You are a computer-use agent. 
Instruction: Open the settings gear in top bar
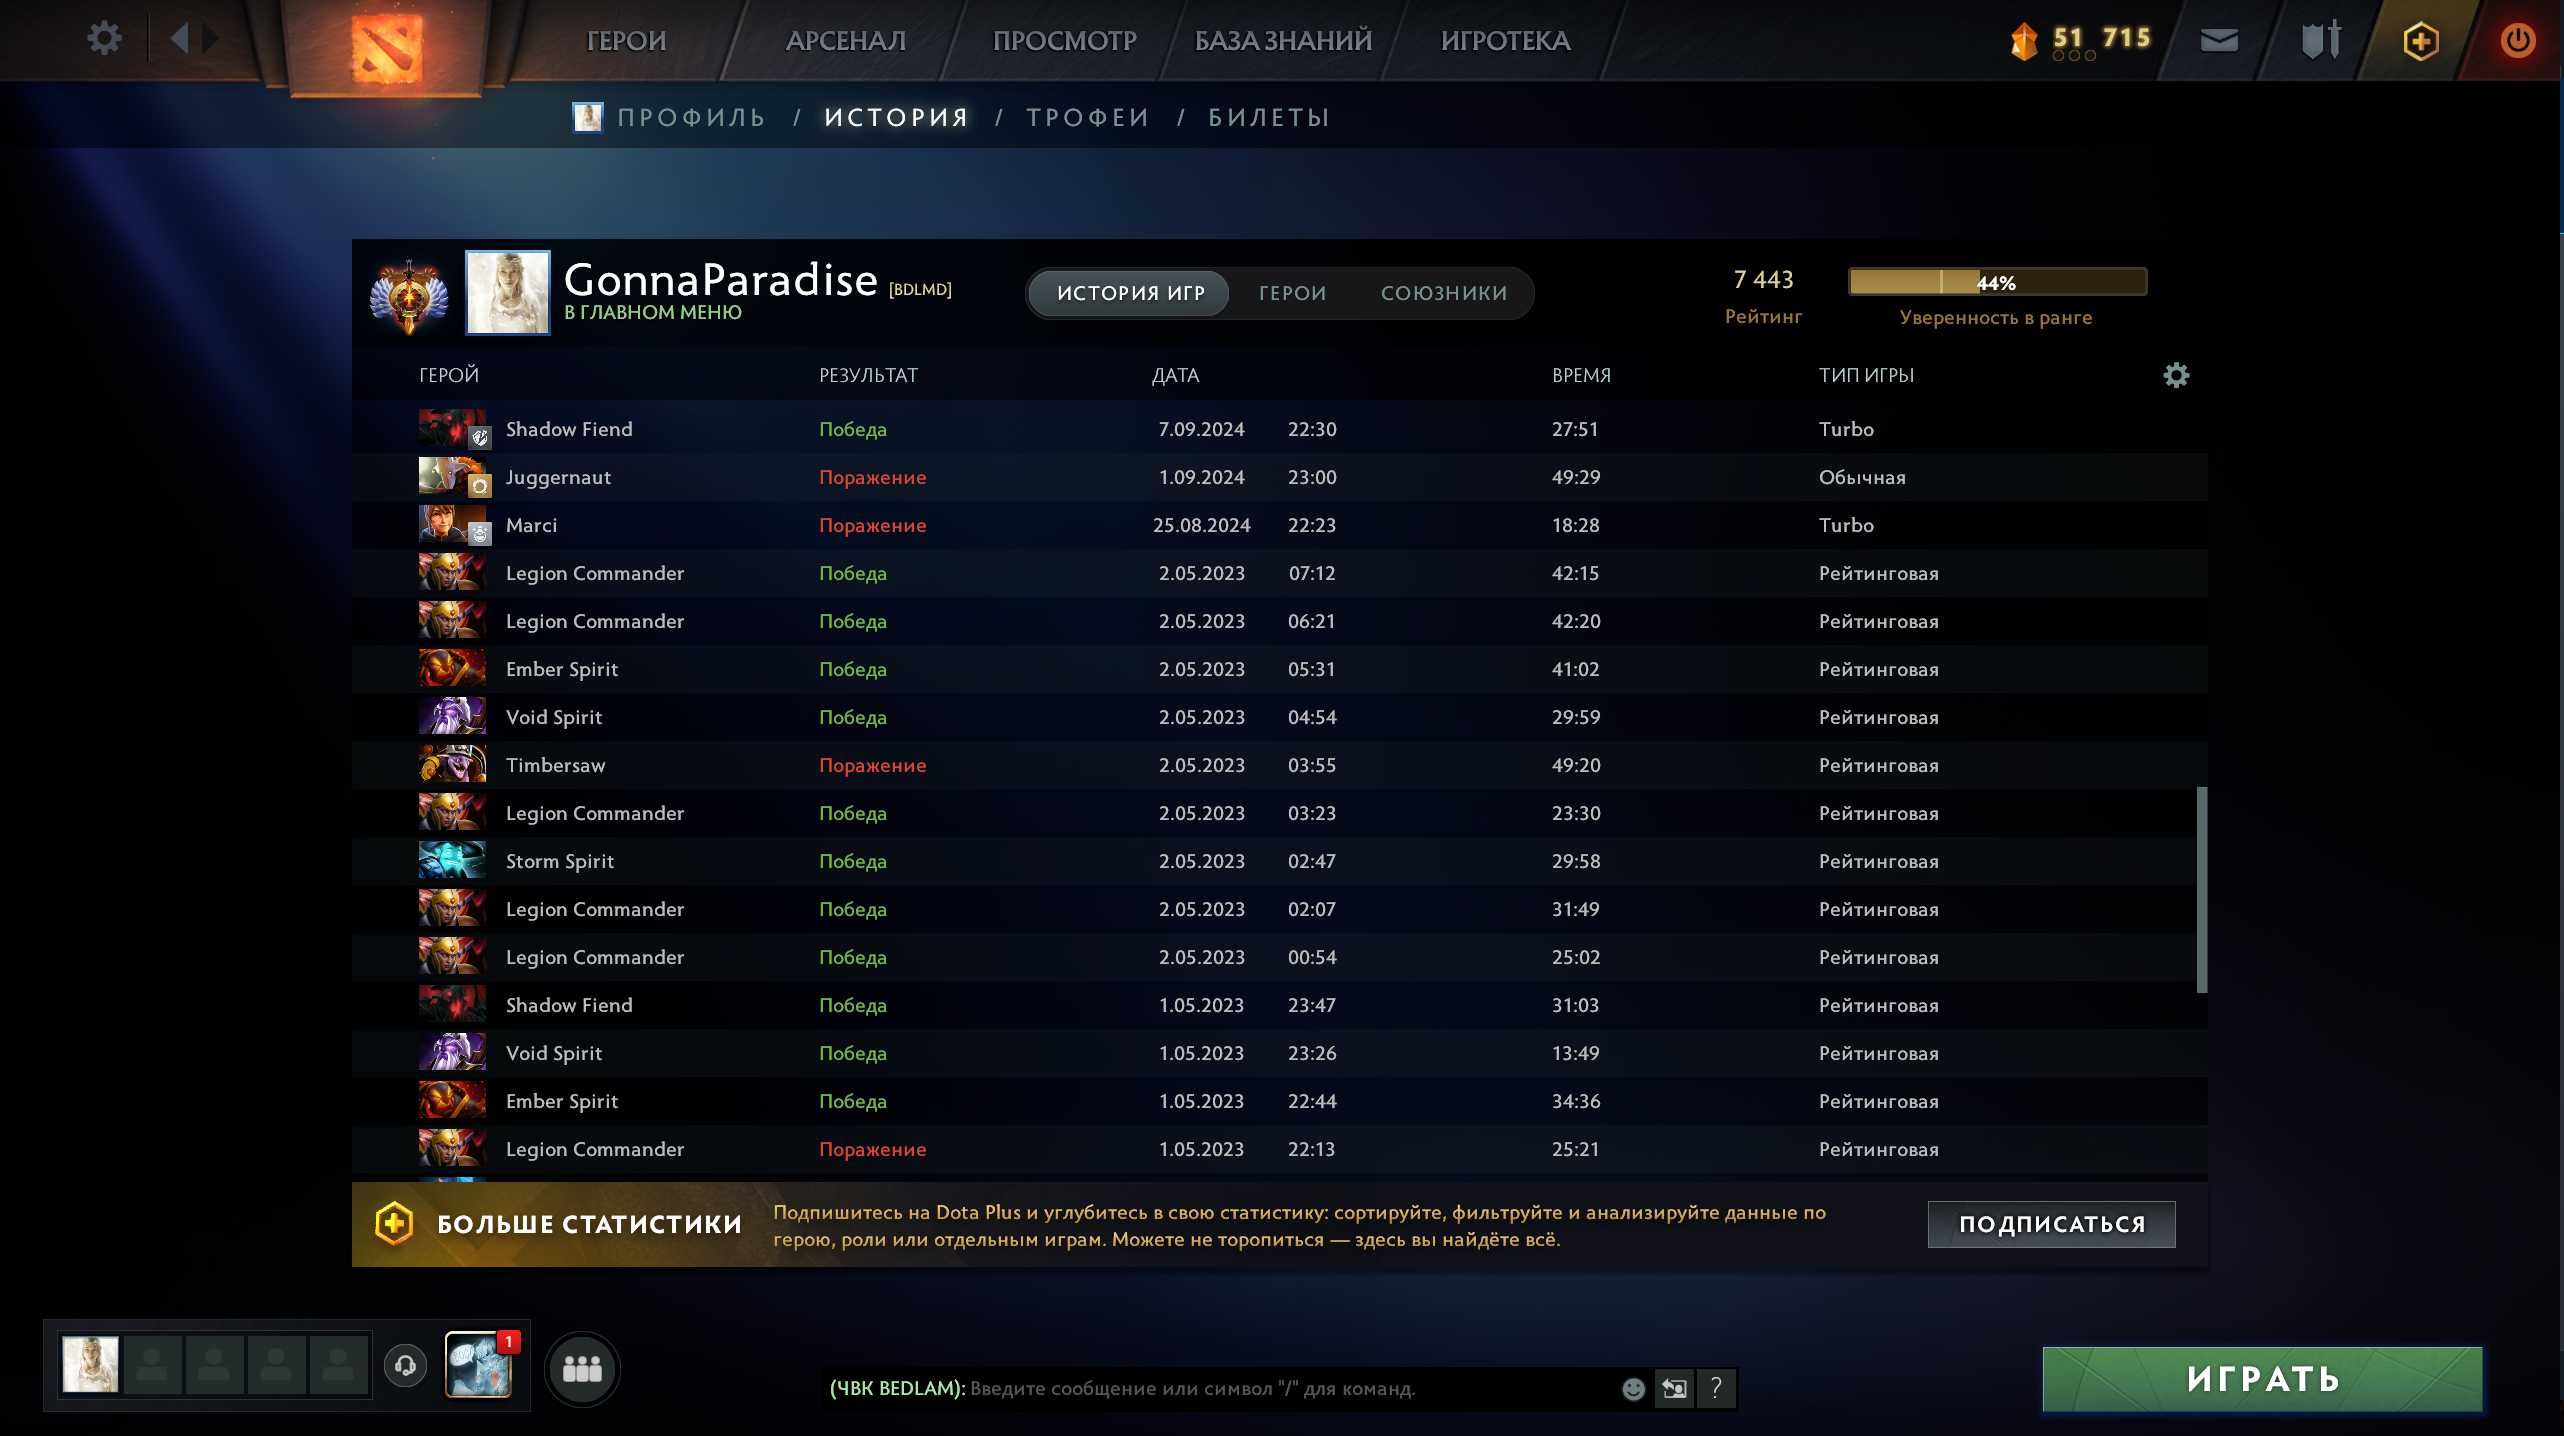tap(104, 39)
